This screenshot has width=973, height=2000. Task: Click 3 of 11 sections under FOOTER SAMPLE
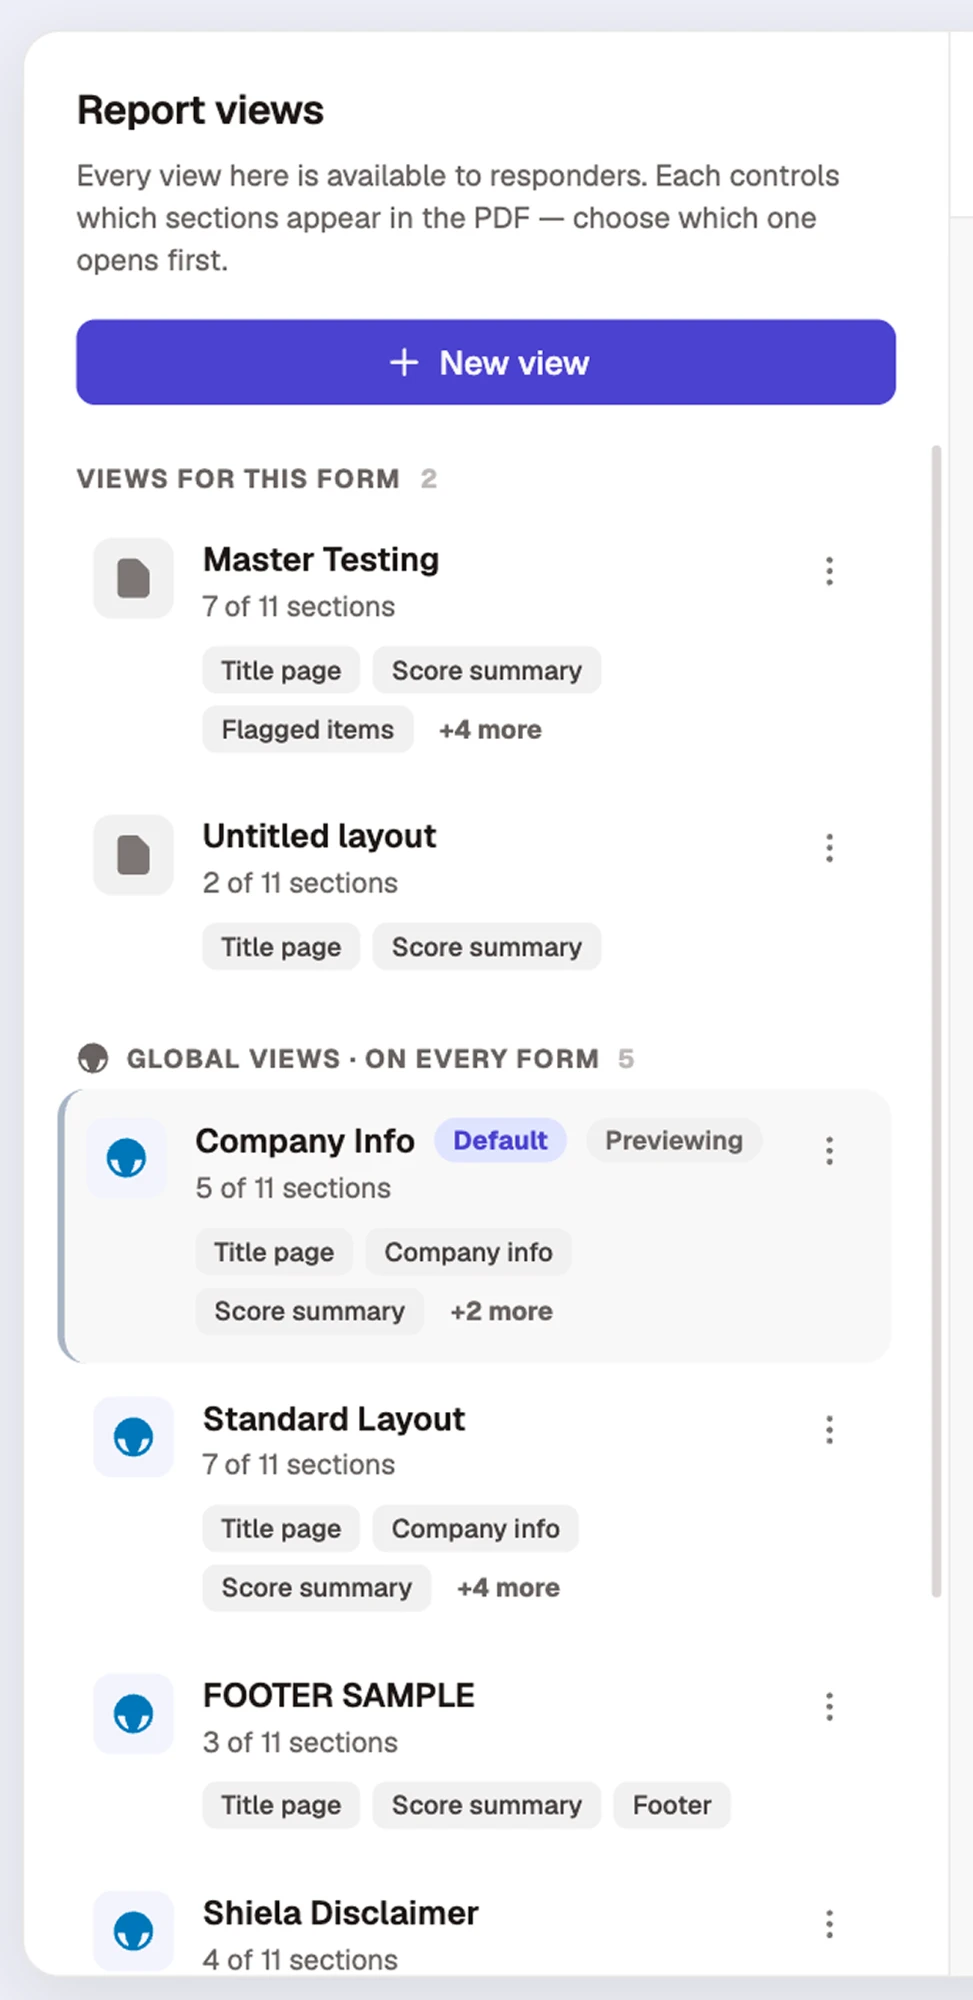tap(300, 1743)
